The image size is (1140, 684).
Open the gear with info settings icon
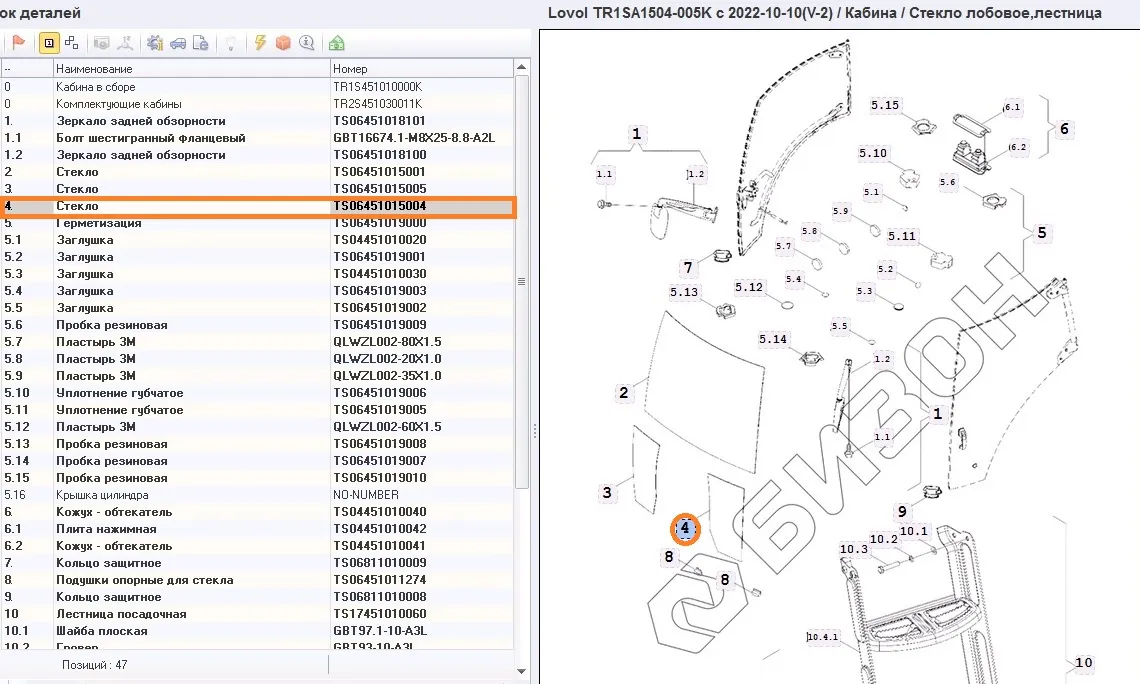tap(154, 43)
